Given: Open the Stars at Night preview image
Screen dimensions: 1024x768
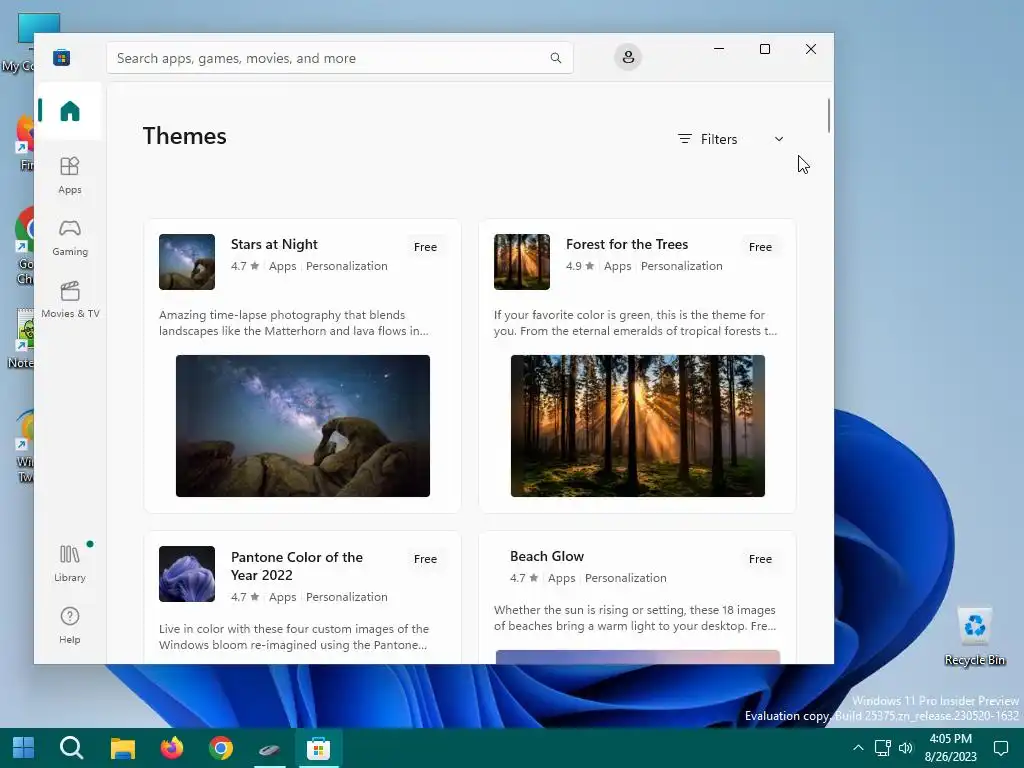Looking at the screenshot, I should [x=302, y=426].
